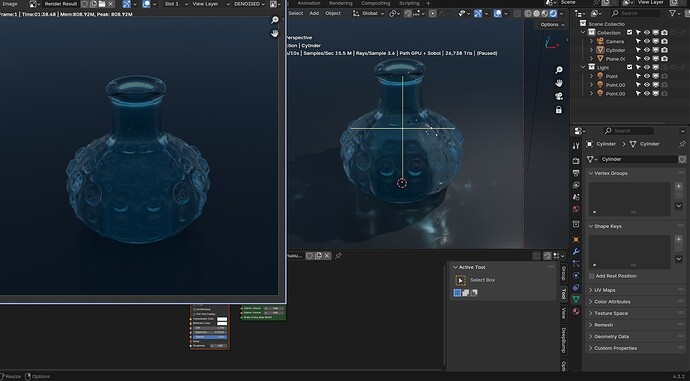
Task: Expand the Color Attributes panel
Action: tap(591, 302)
